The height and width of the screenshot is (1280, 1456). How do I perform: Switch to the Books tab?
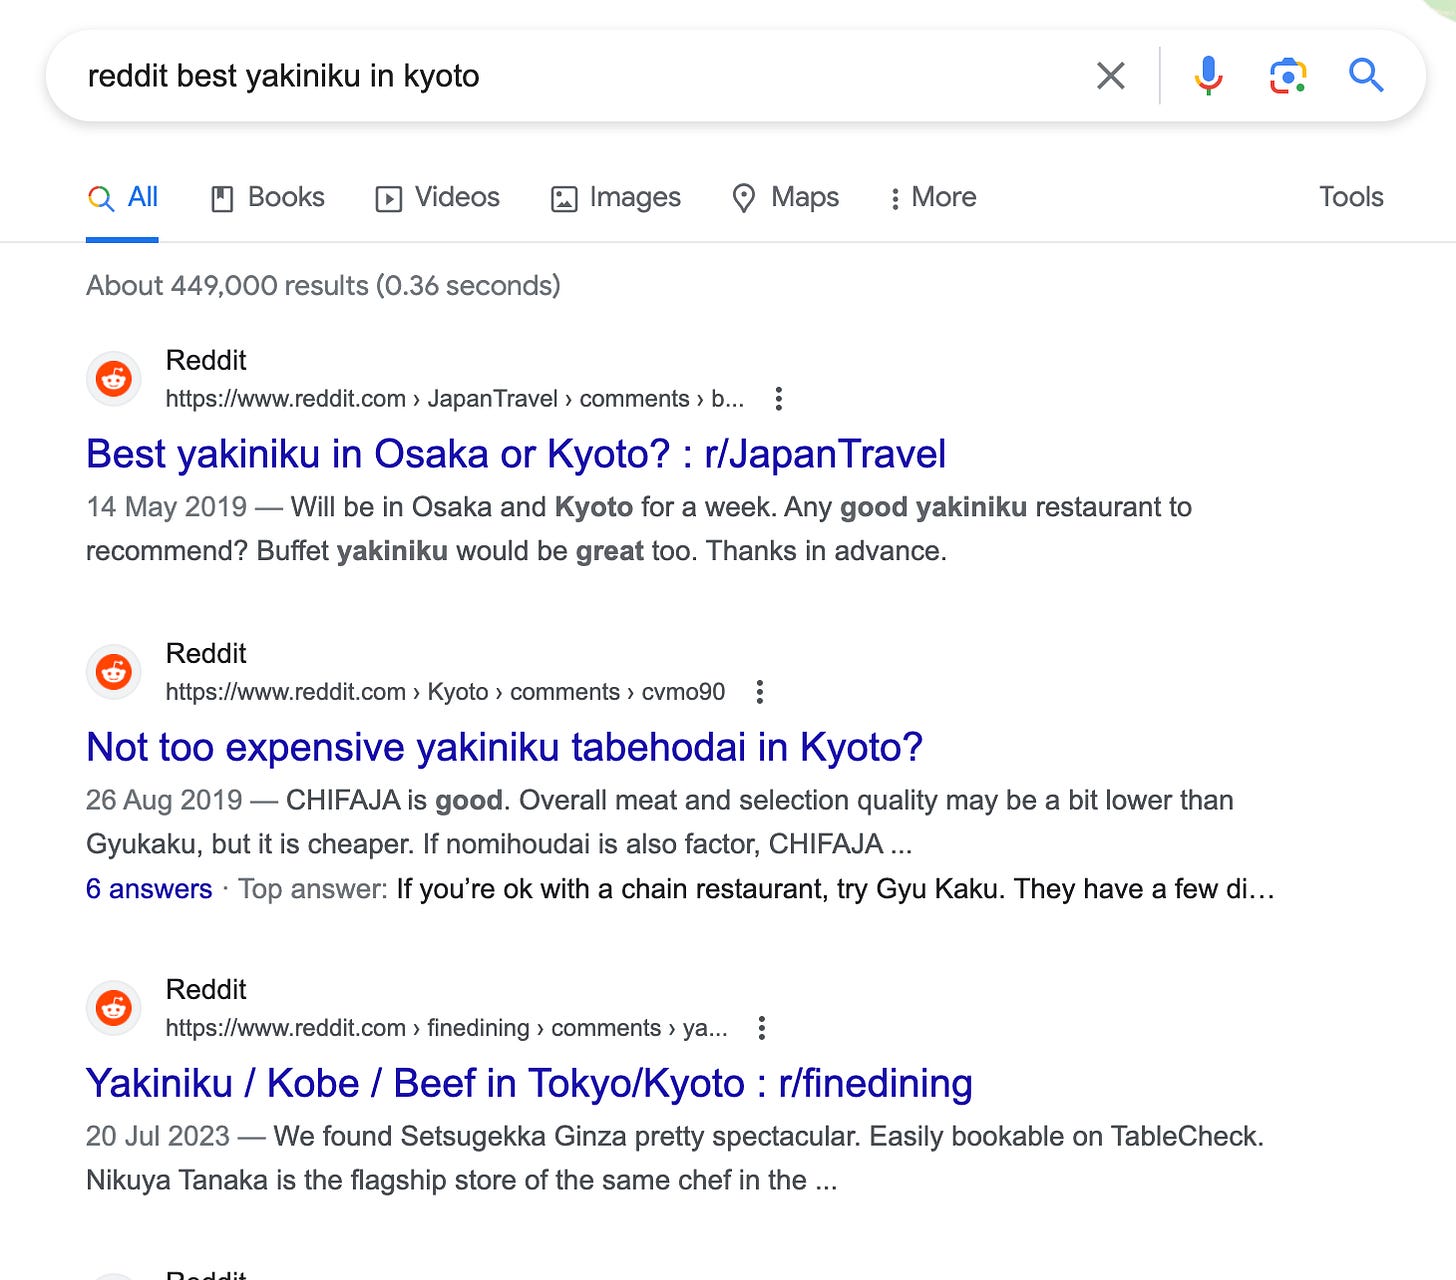tap(267, 198)
